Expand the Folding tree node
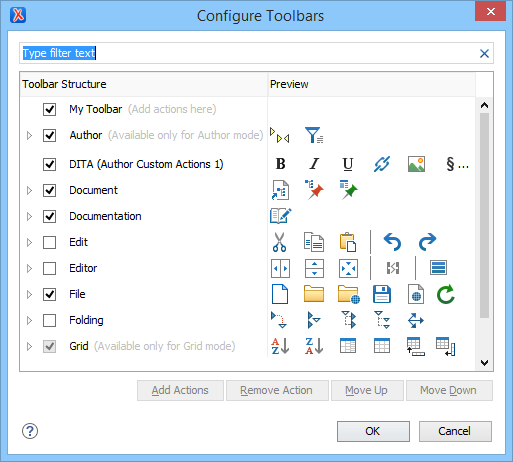Image resolution: width=513 pixels, height=462 pixels. (29, 320)
